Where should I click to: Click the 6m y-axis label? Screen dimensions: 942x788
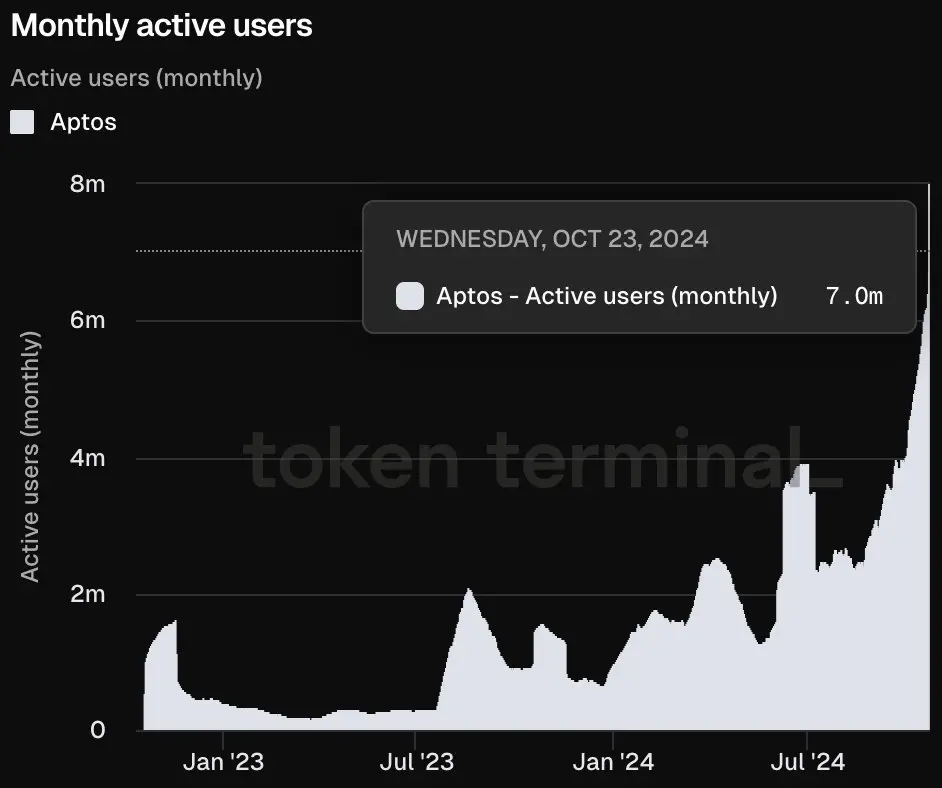[x=87, y=321]
